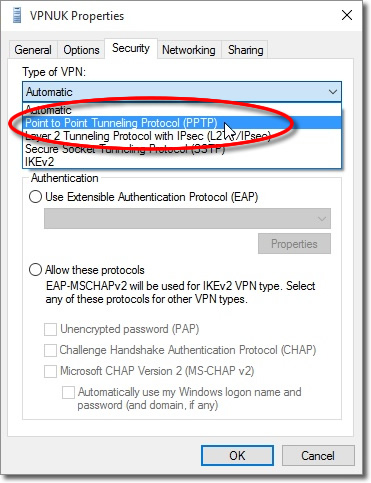Select IKEv2 VPN type option
This screenshot has height=483, width=371.
(x=183, y=162)
